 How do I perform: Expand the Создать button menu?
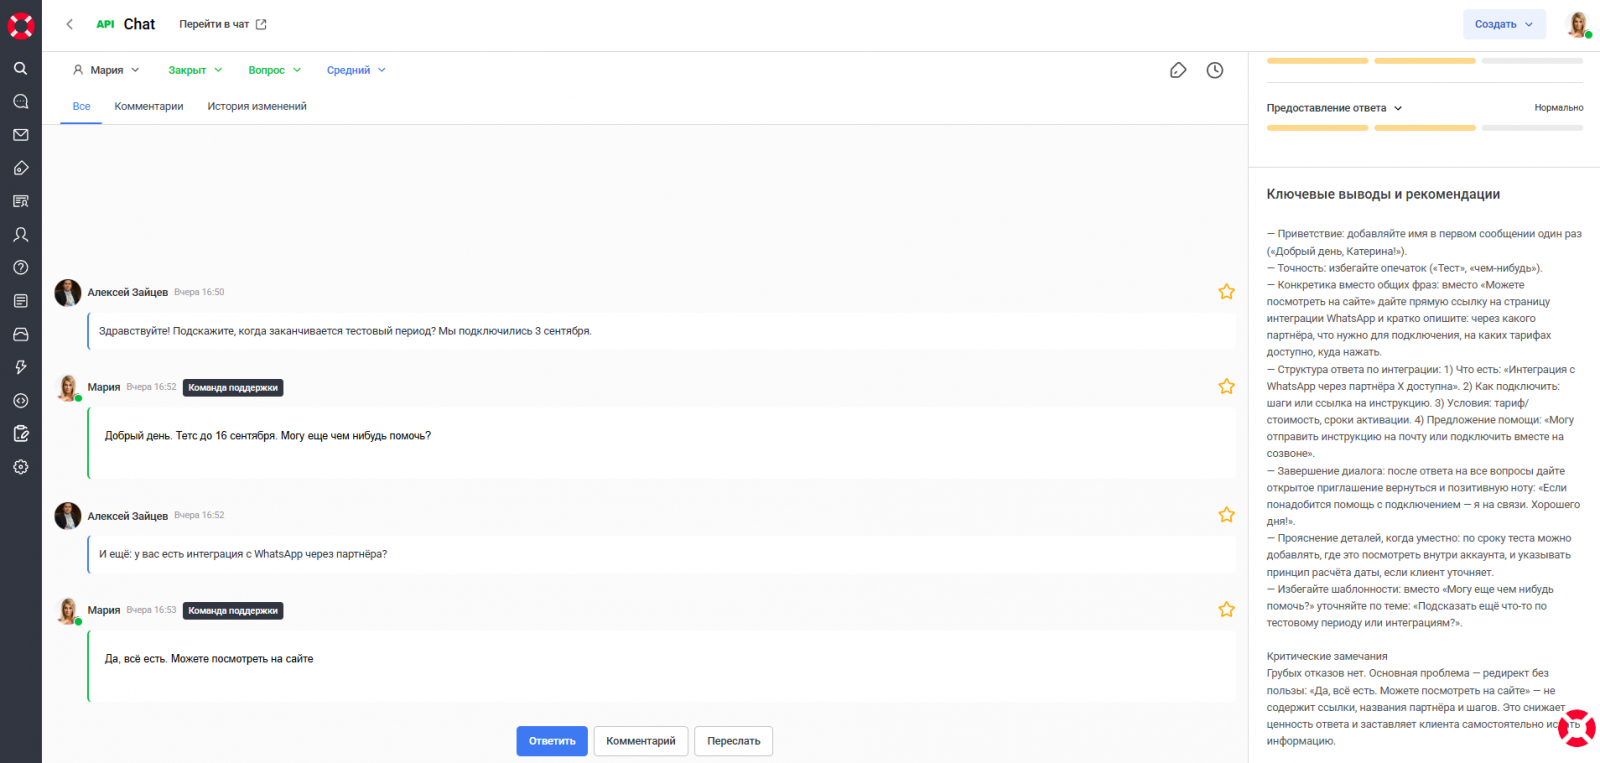(1504, 24)
